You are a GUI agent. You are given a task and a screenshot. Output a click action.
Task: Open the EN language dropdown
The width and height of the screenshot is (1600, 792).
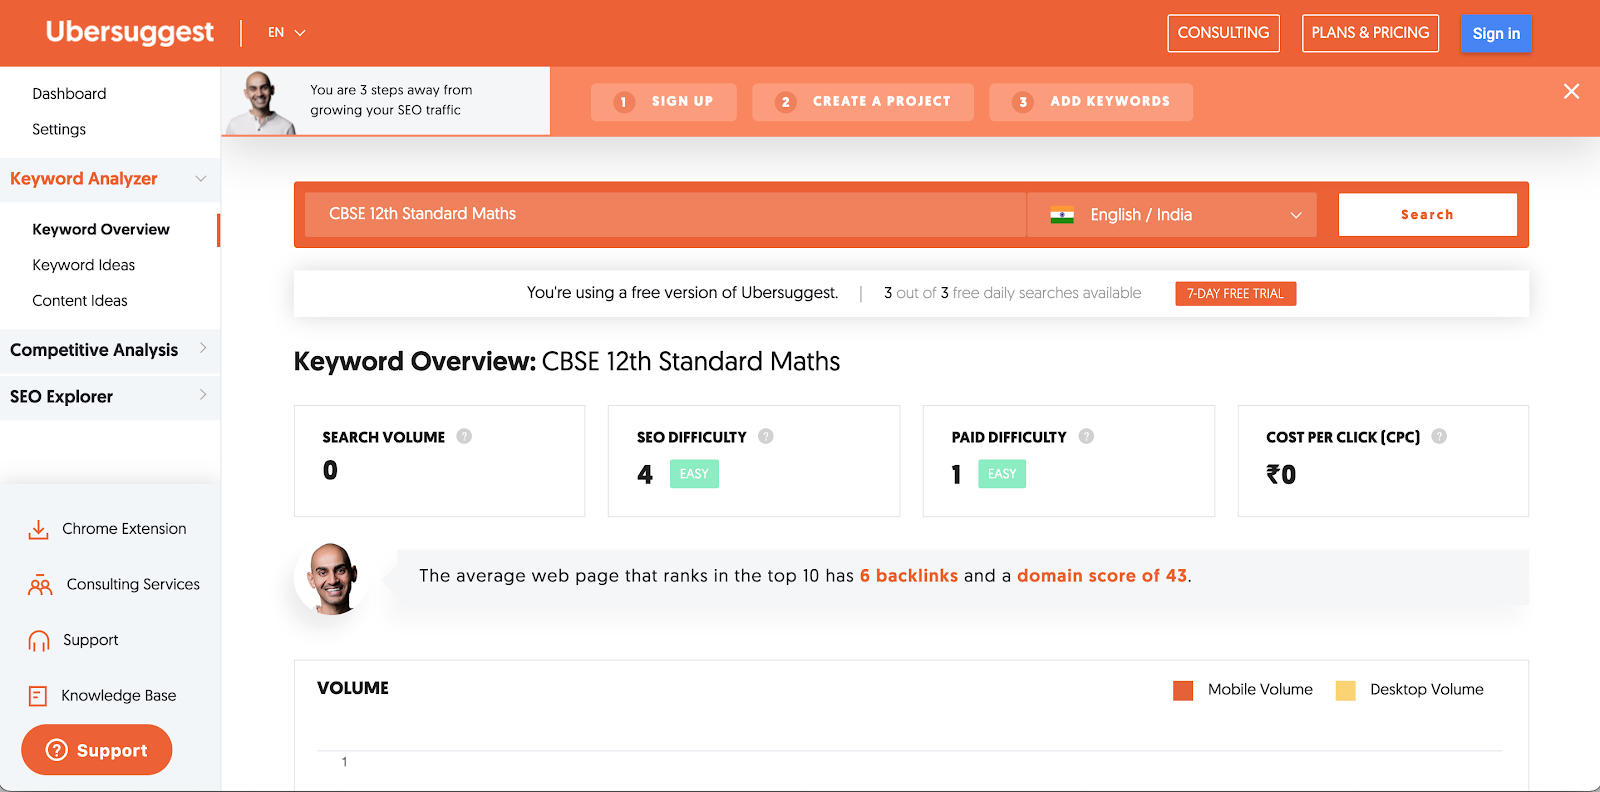click(x=287, y=33)
